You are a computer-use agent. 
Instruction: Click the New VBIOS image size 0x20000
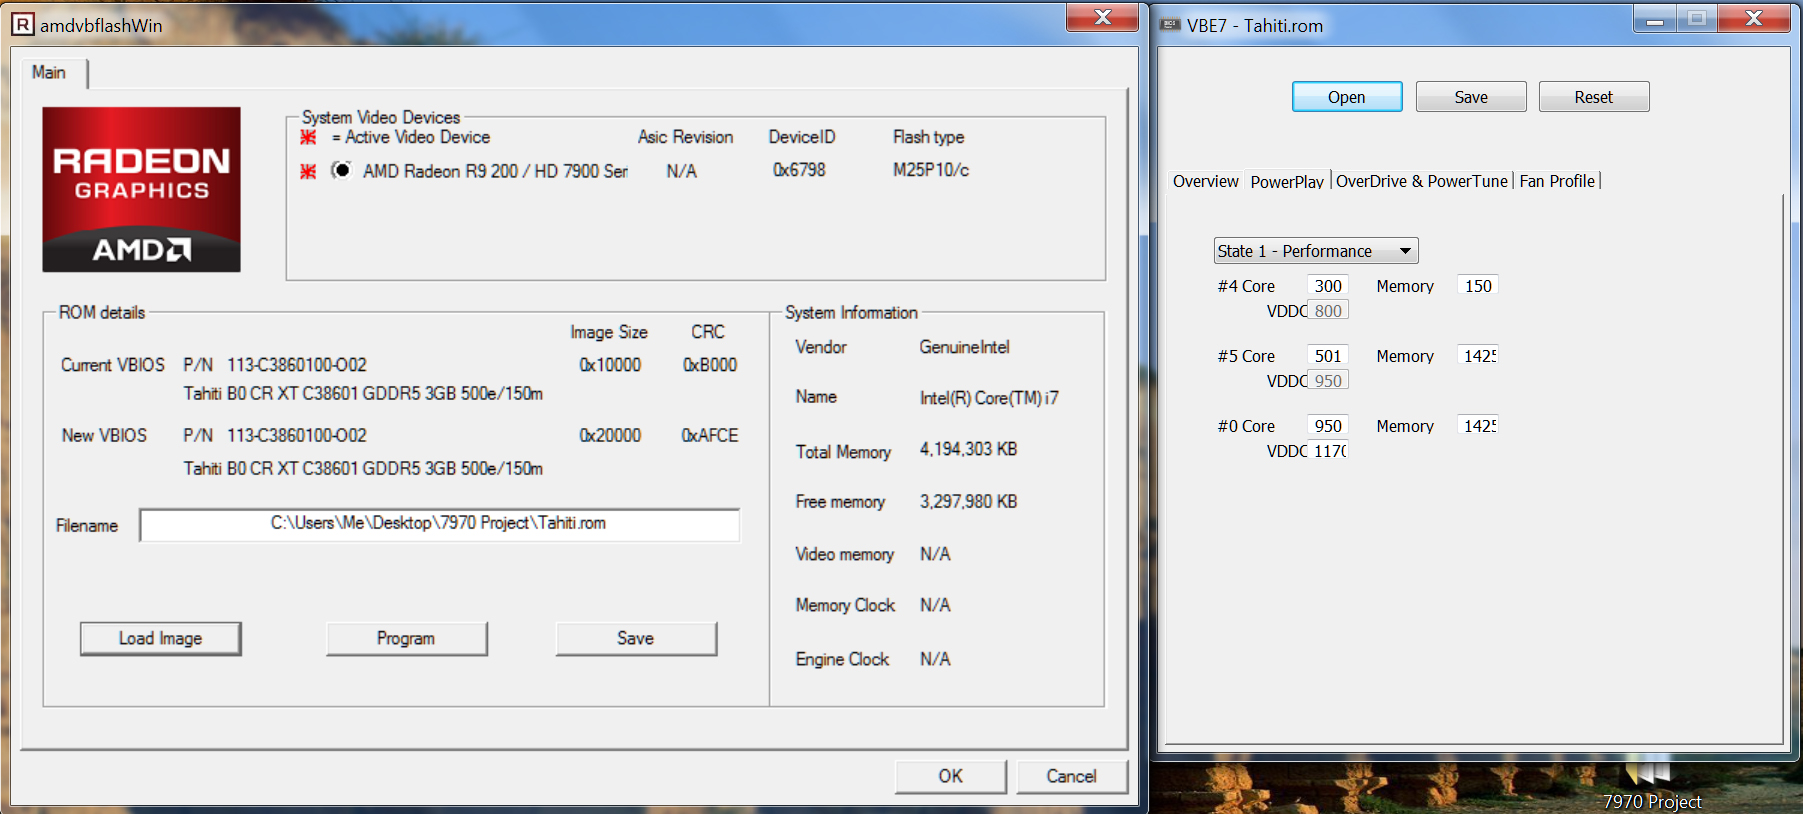tap(610, 435)
